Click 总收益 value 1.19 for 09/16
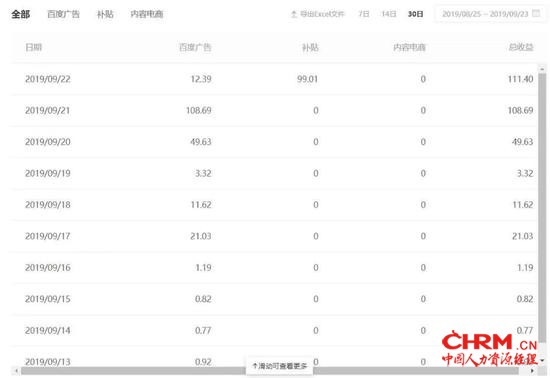 (x=525, y=268)
